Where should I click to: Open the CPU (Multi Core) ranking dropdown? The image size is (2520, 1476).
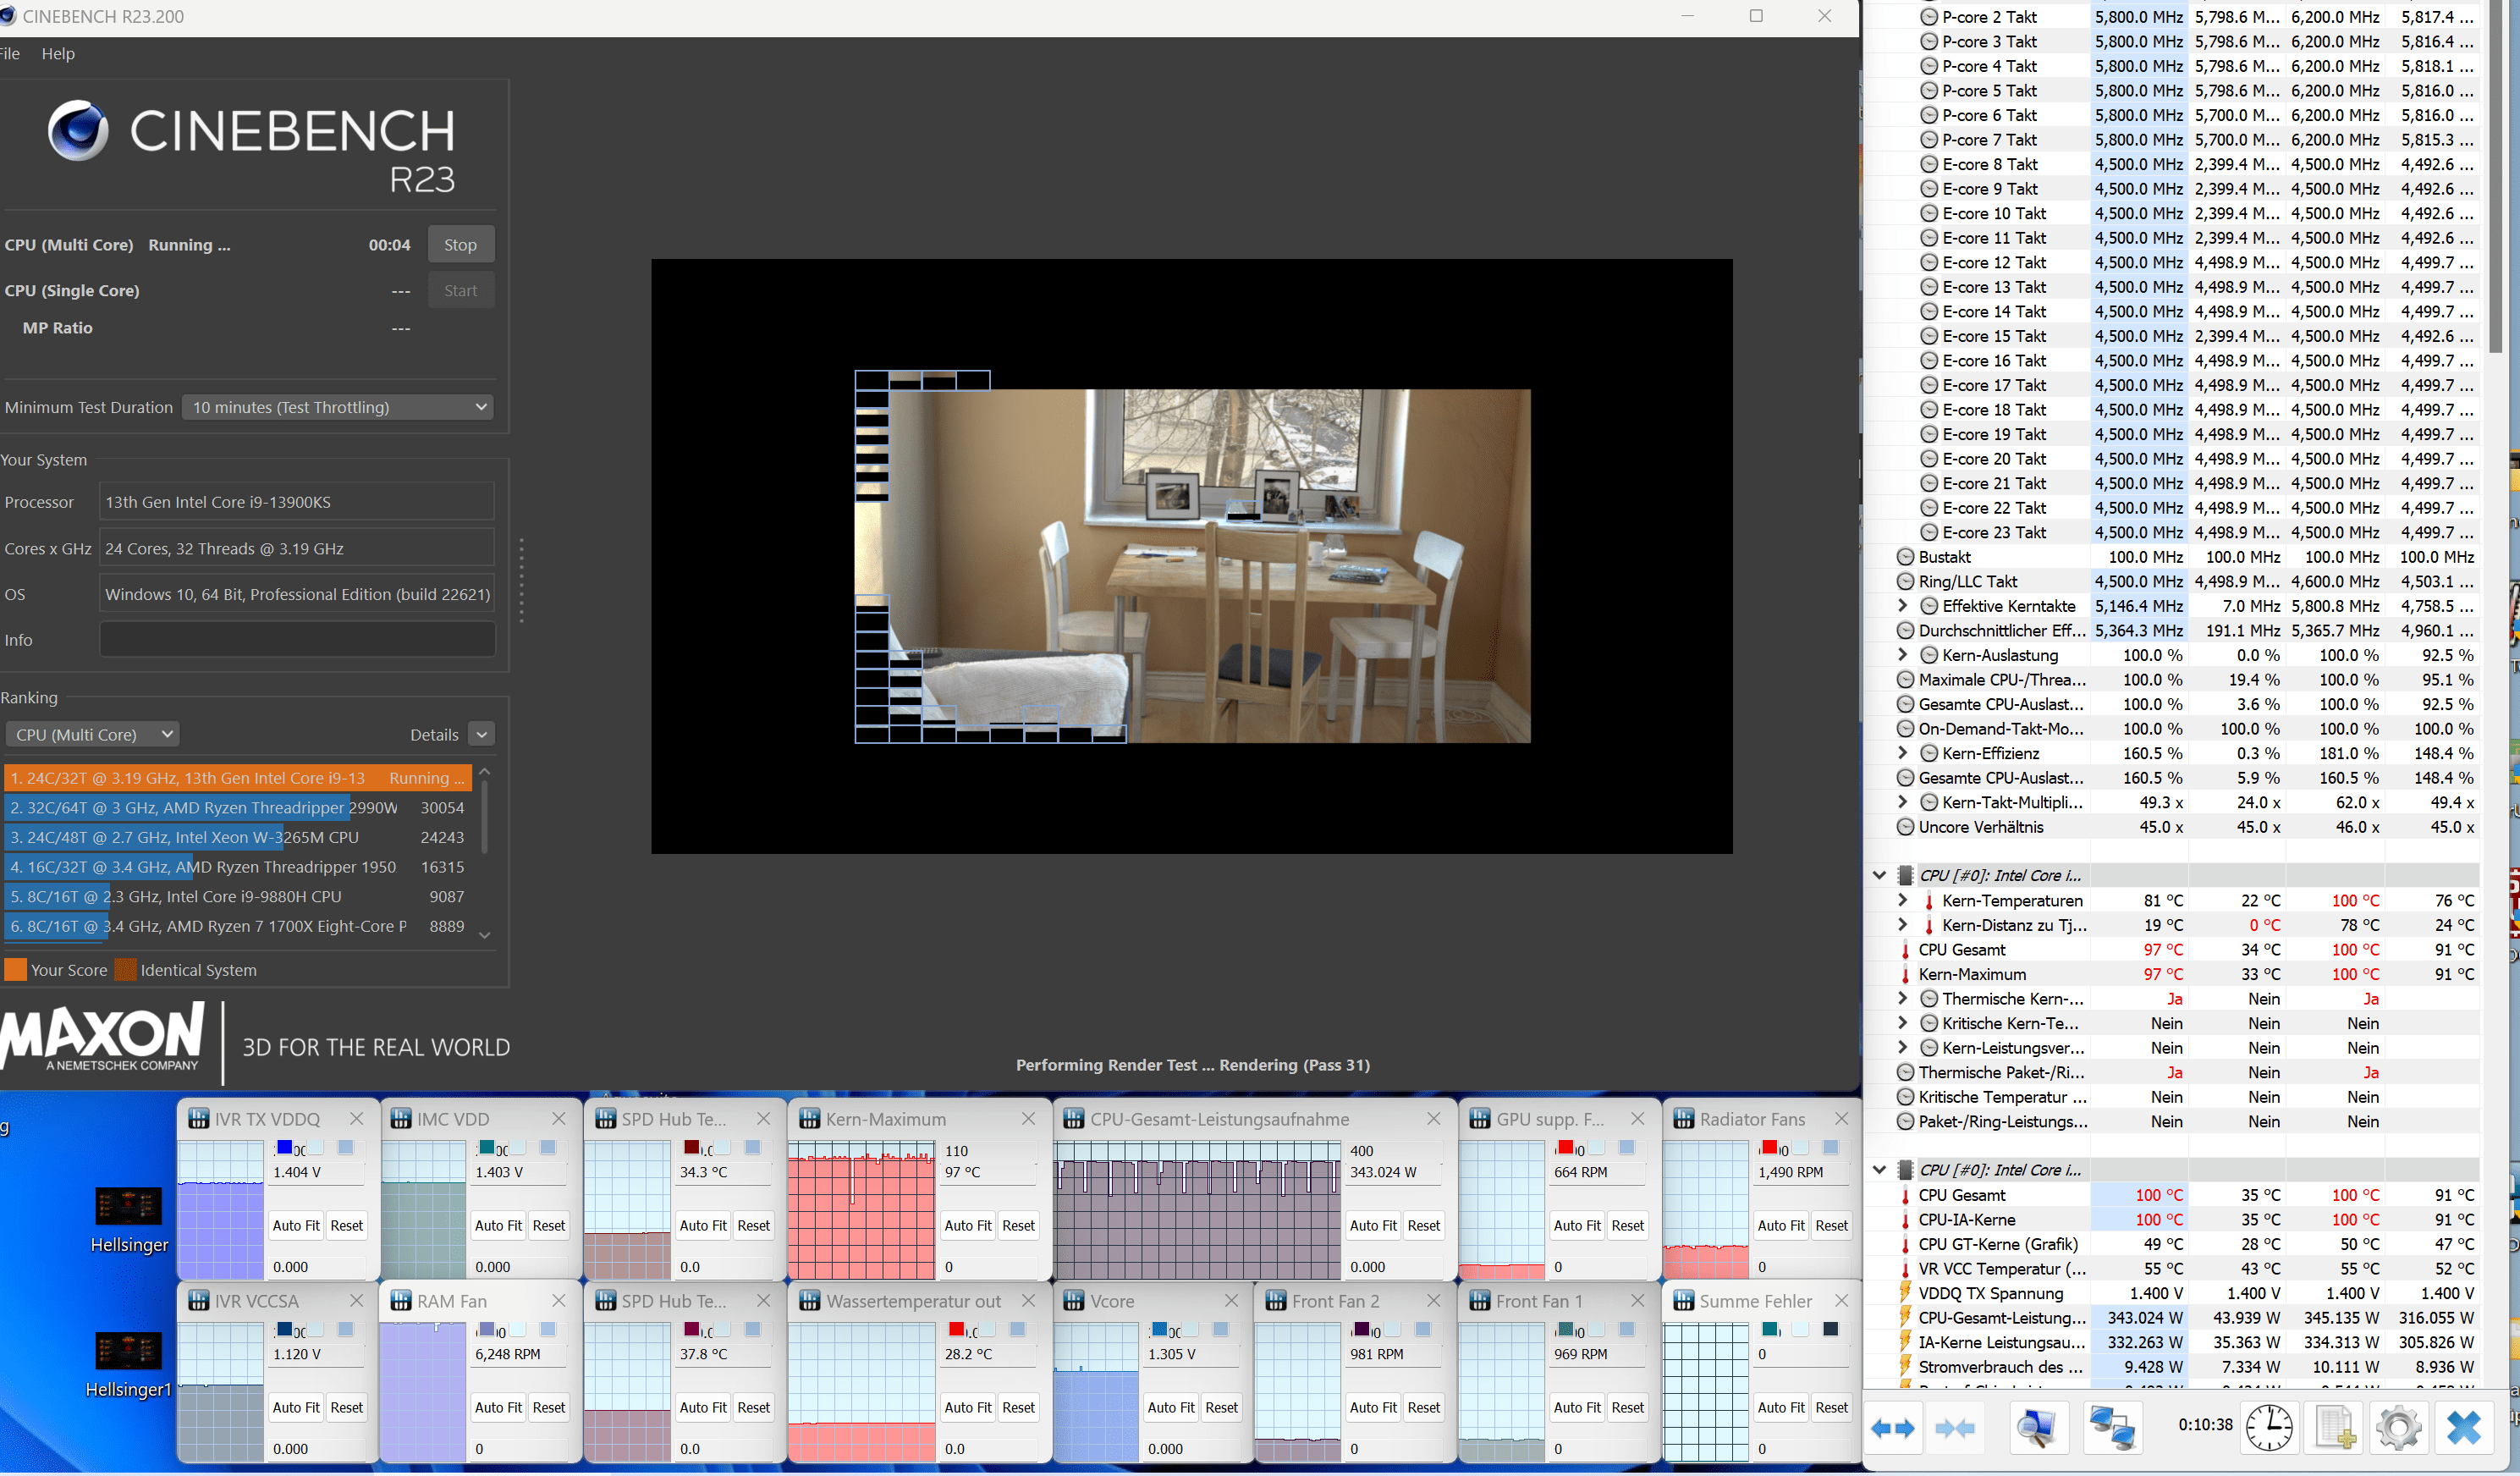click(93, 734)
